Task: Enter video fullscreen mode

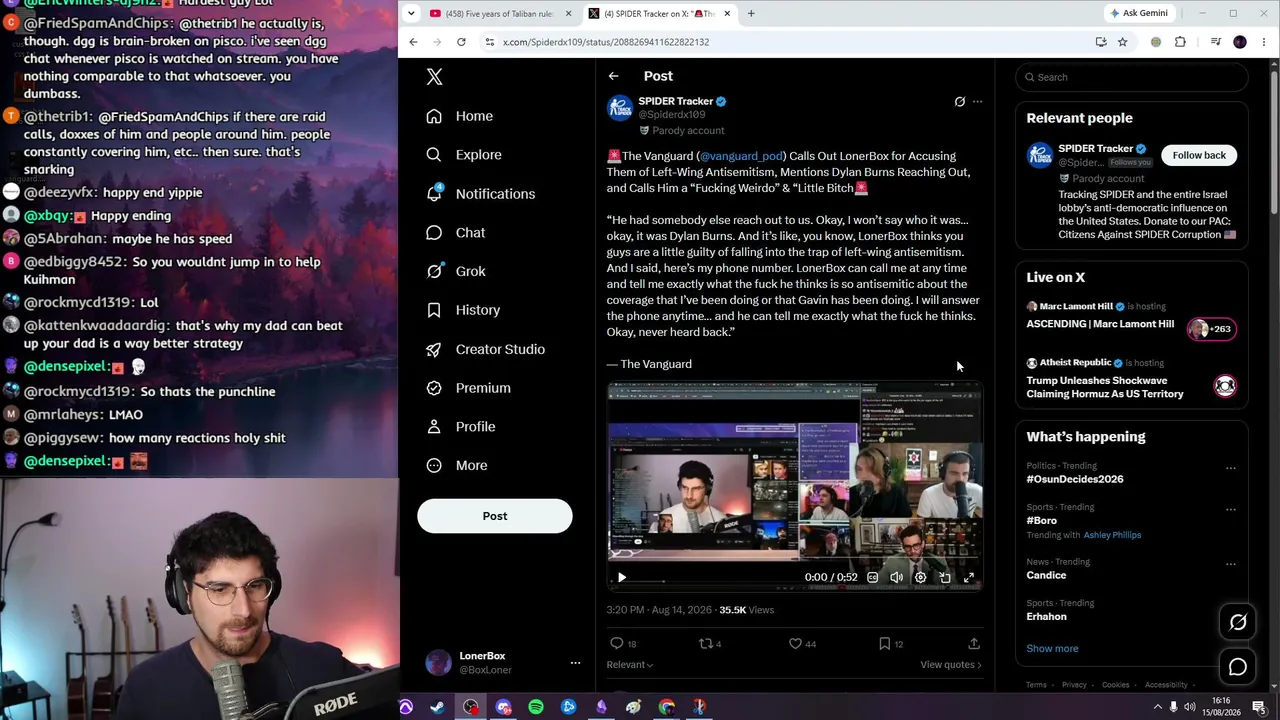Action: coord(969,577)
